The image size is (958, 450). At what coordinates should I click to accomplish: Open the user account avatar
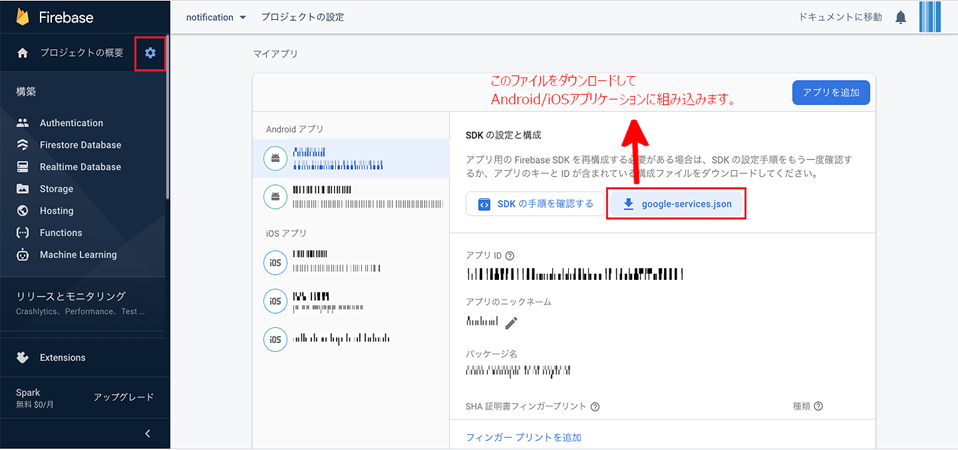point(930,16)
